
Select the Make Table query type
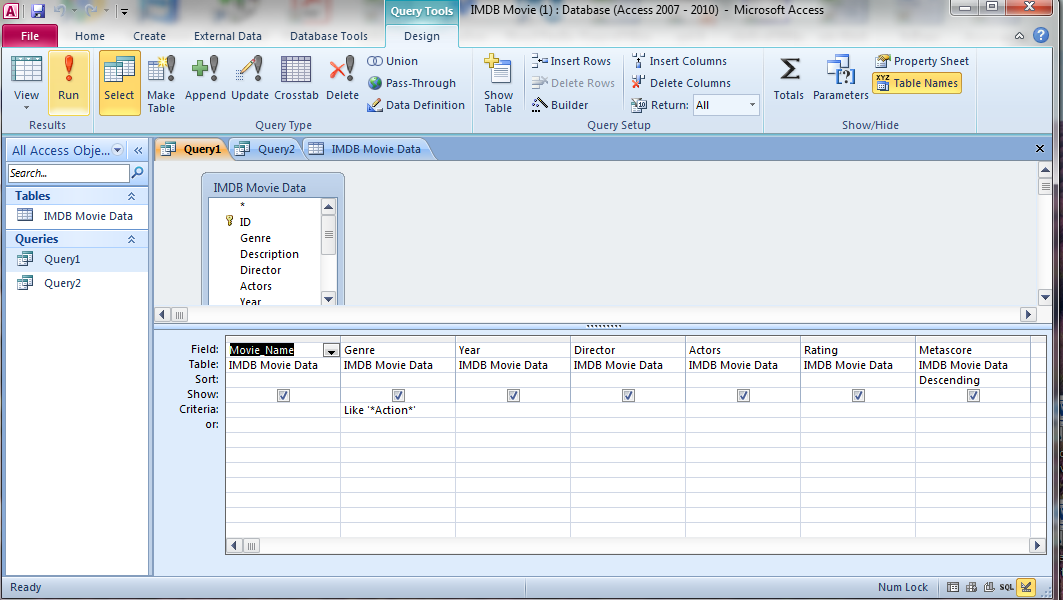point(160,83)
